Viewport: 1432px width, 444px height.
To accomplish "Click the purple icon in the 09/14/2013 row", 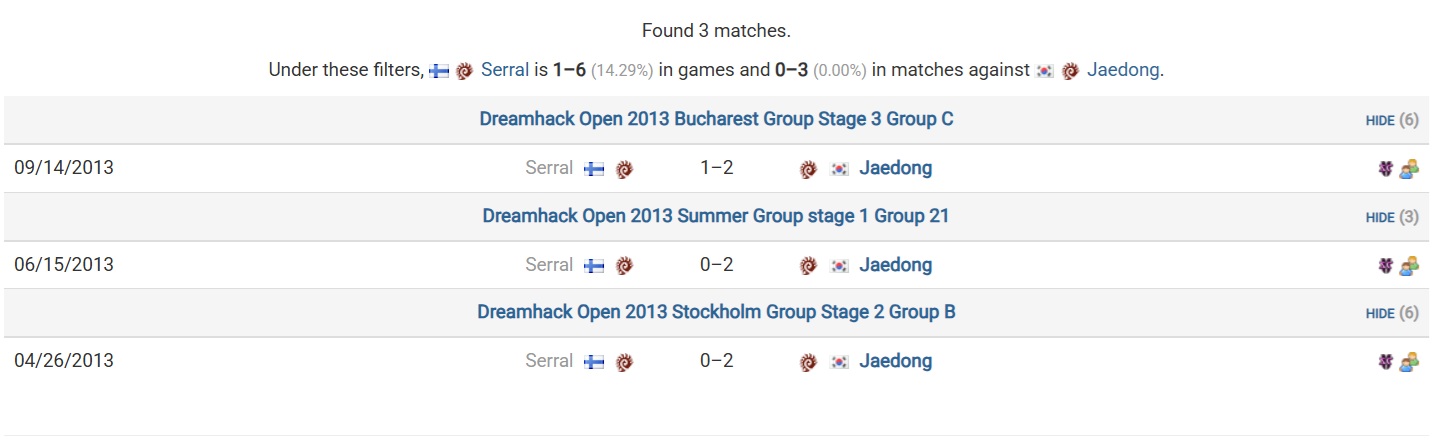I will click(1385, 169).
